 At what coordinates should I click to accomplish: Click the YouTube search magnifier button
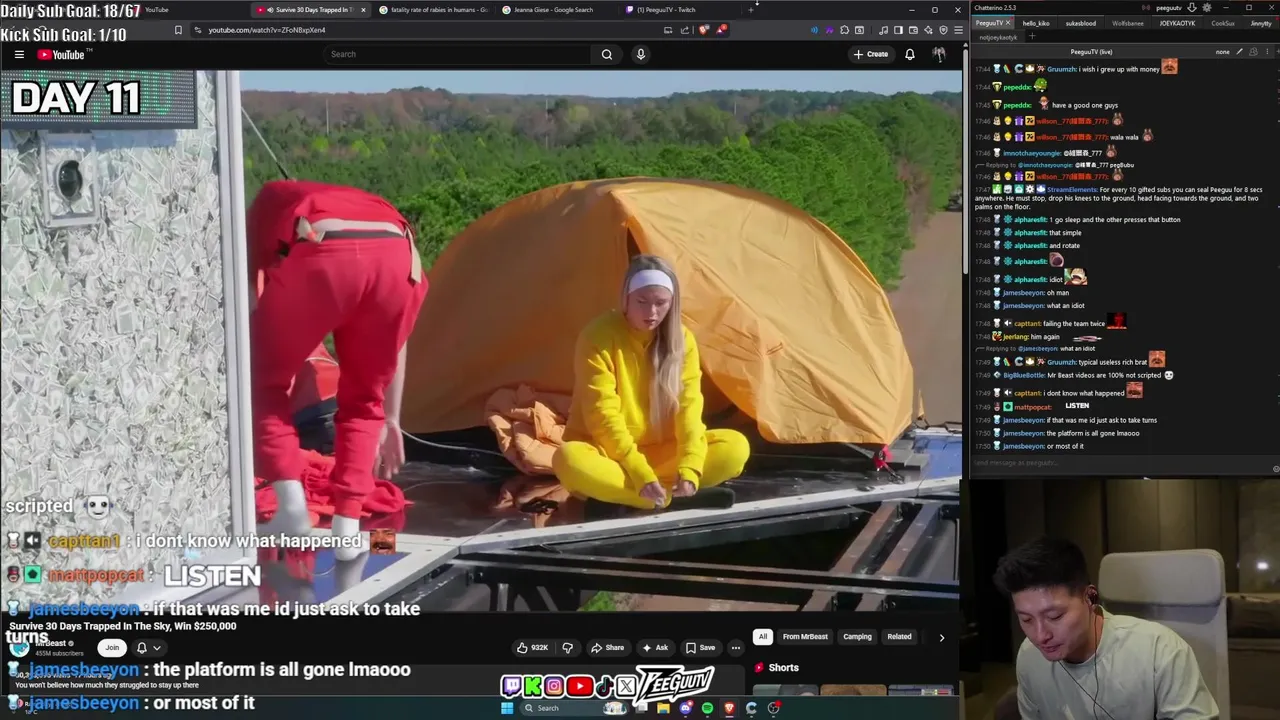[x=606, y=54]
